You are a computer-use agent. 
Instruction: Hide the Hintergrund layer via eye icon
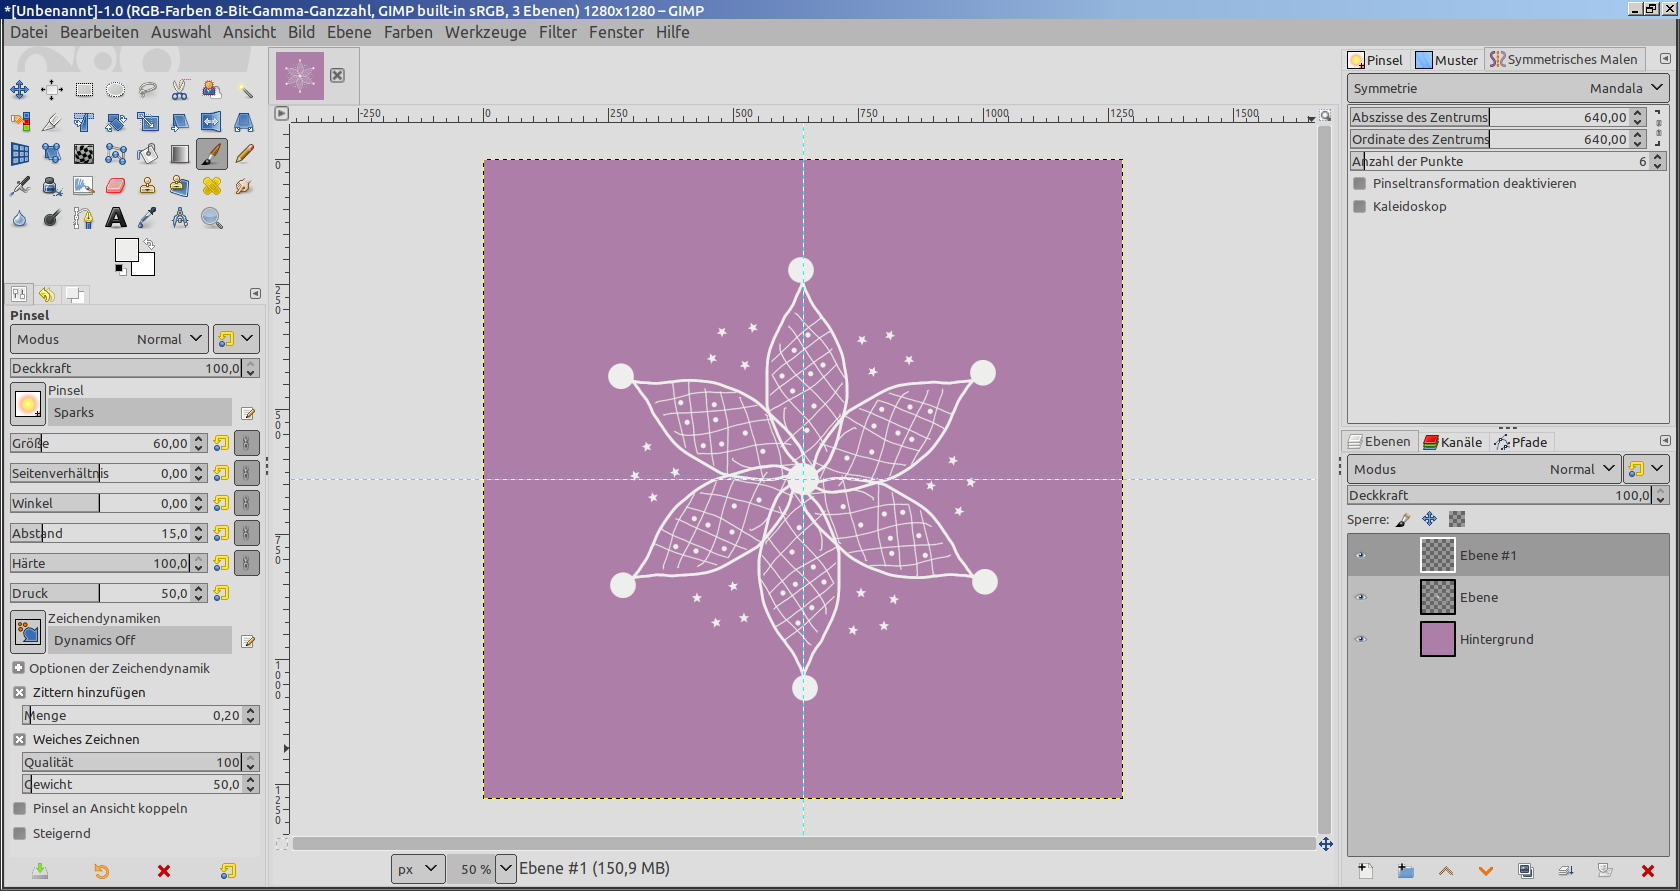pyautogui.click(x=1360, y=640)
